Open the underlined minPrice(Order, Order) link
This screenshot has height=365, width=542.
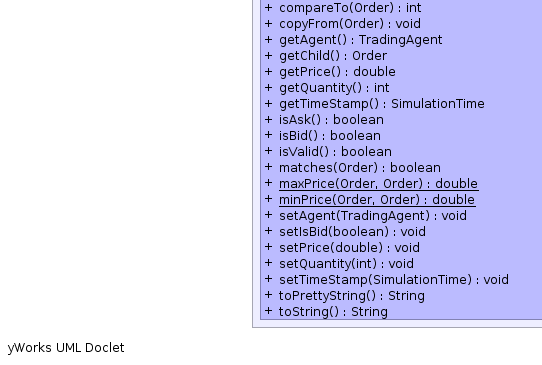coord(377,200)
